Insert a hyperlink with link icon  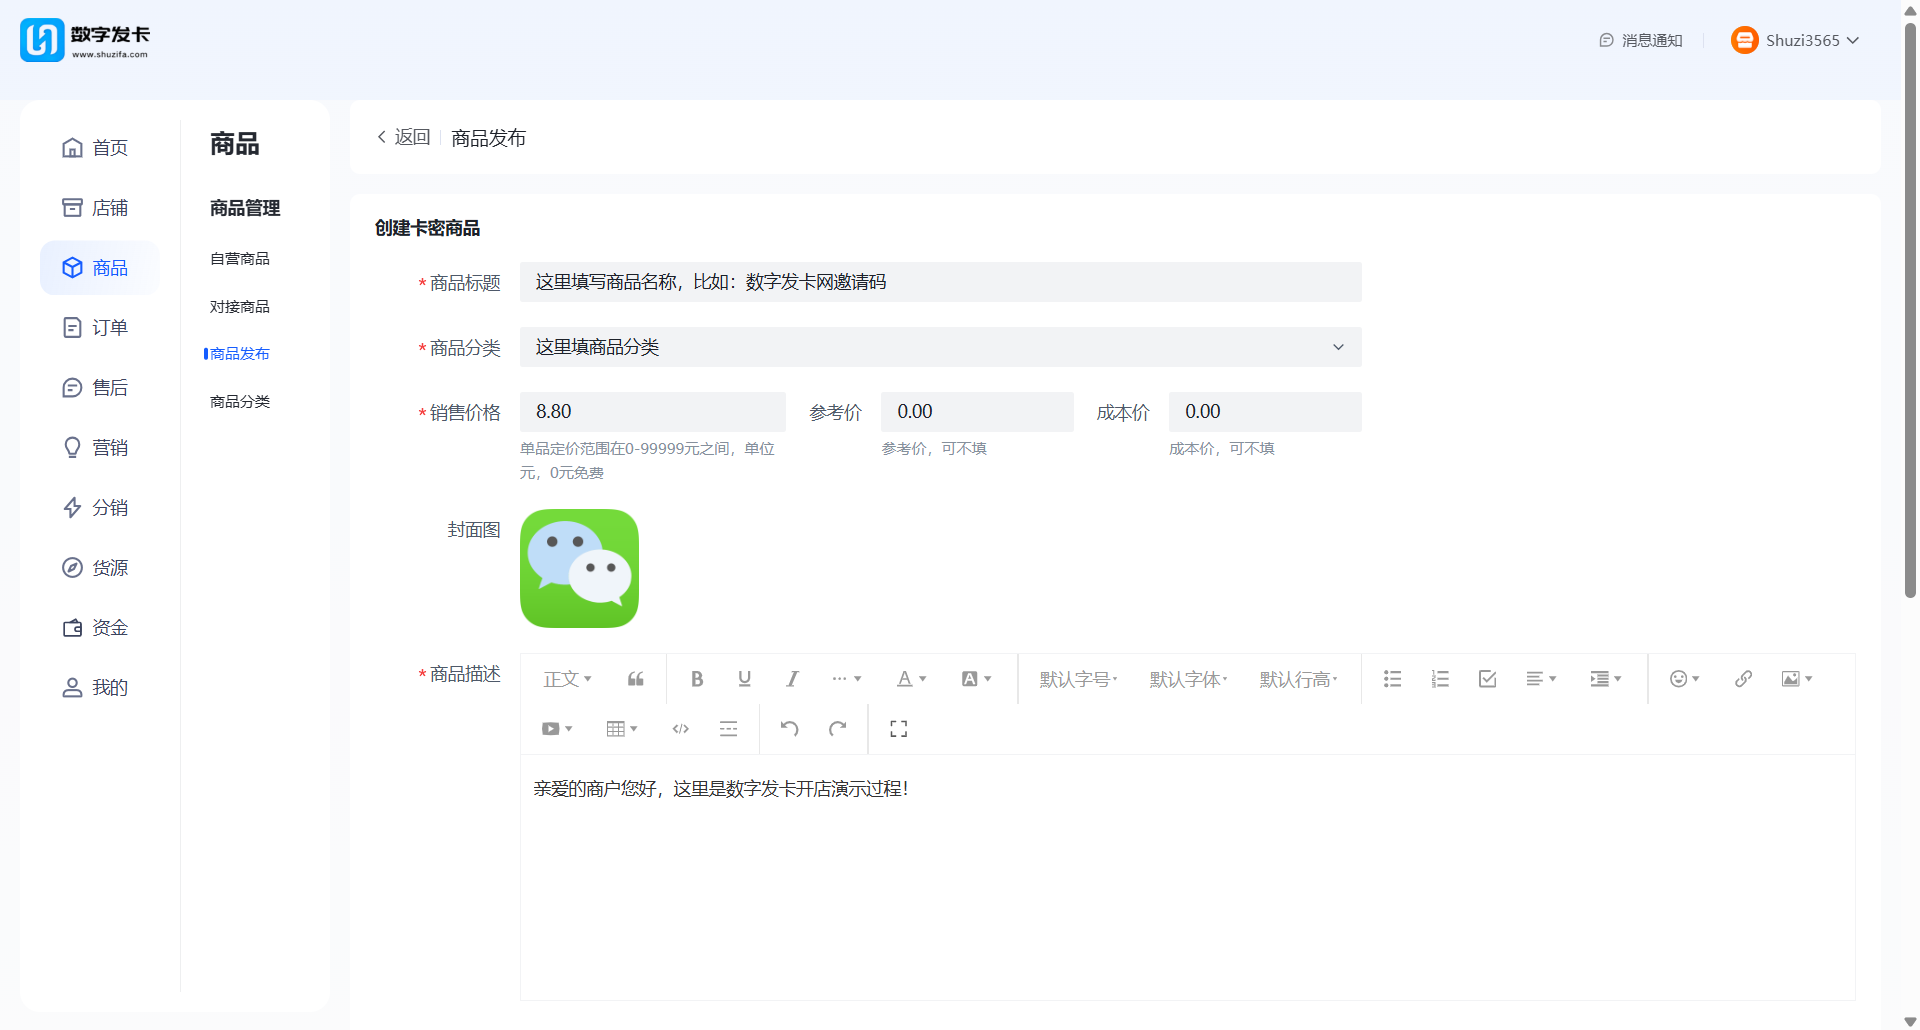[1743, 679]
